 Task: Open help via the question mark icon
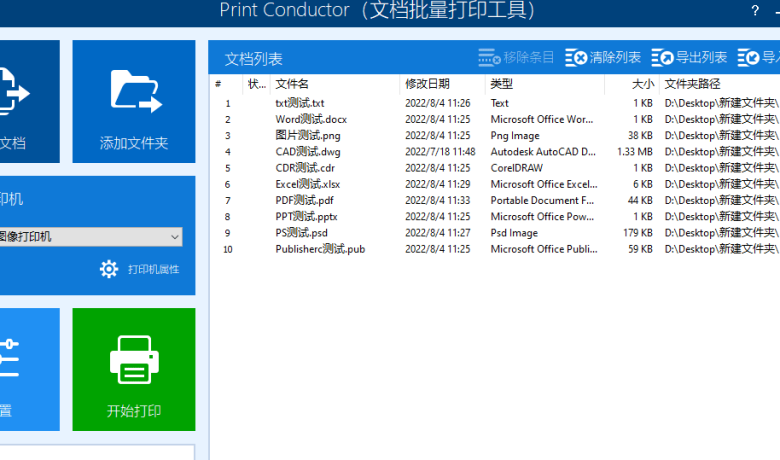click(755, 10)
